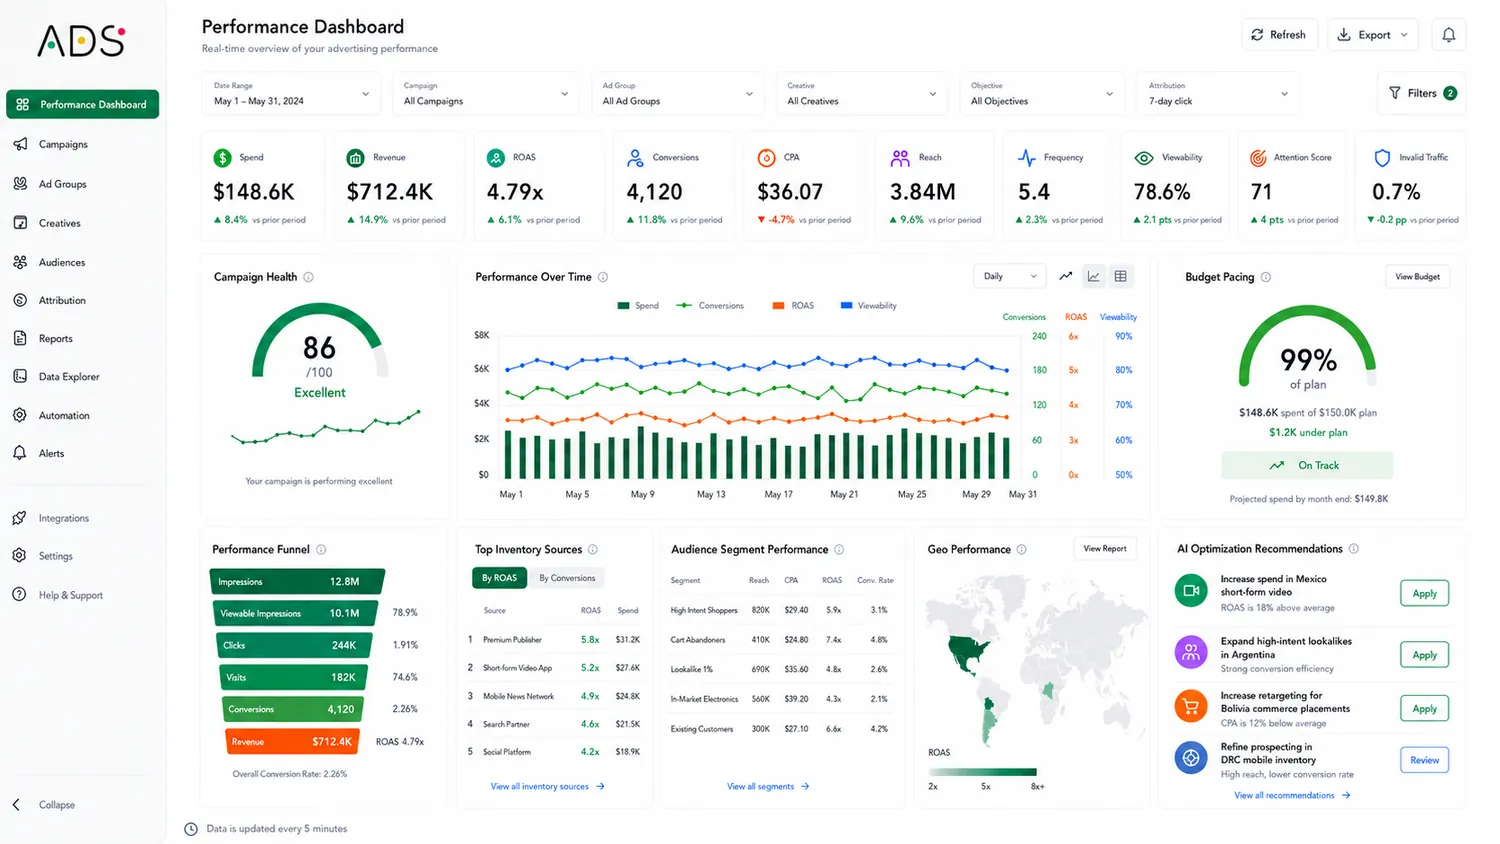The image size is (1500, 844).
Task: Click View Budget button
Action: click(1418, 277)
